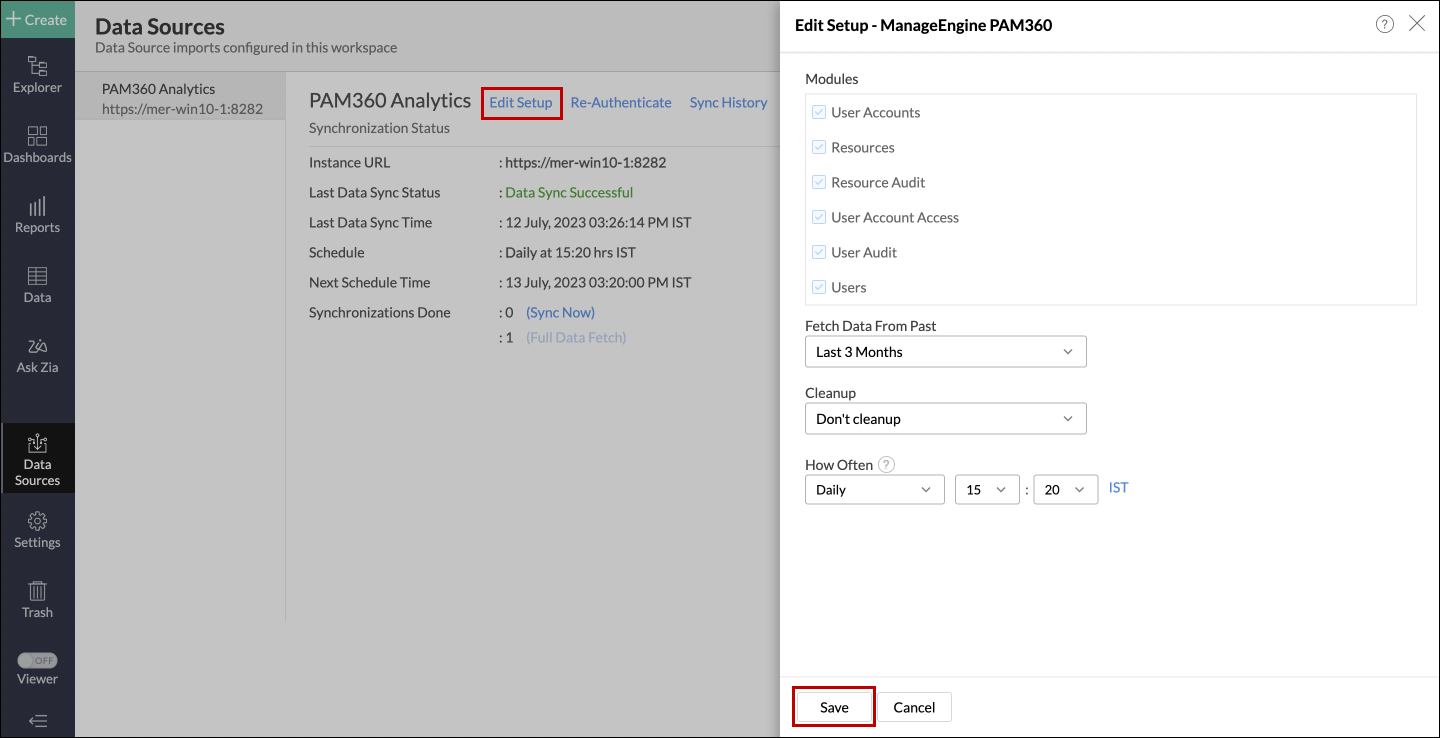Toggle the Viewer mode switch
1440x738 pixels.
pyautogui.click(x=37, y=661)
